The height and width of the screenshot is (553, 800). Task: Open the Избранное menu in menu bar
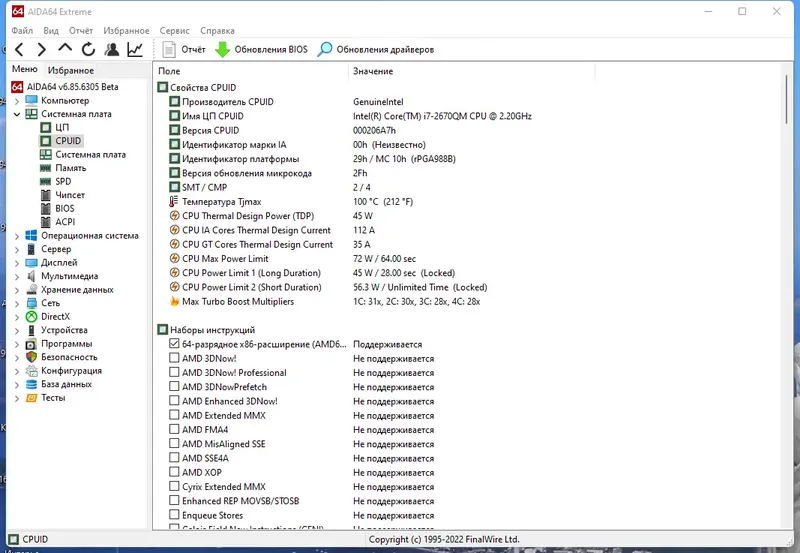(x=126, y=31)
